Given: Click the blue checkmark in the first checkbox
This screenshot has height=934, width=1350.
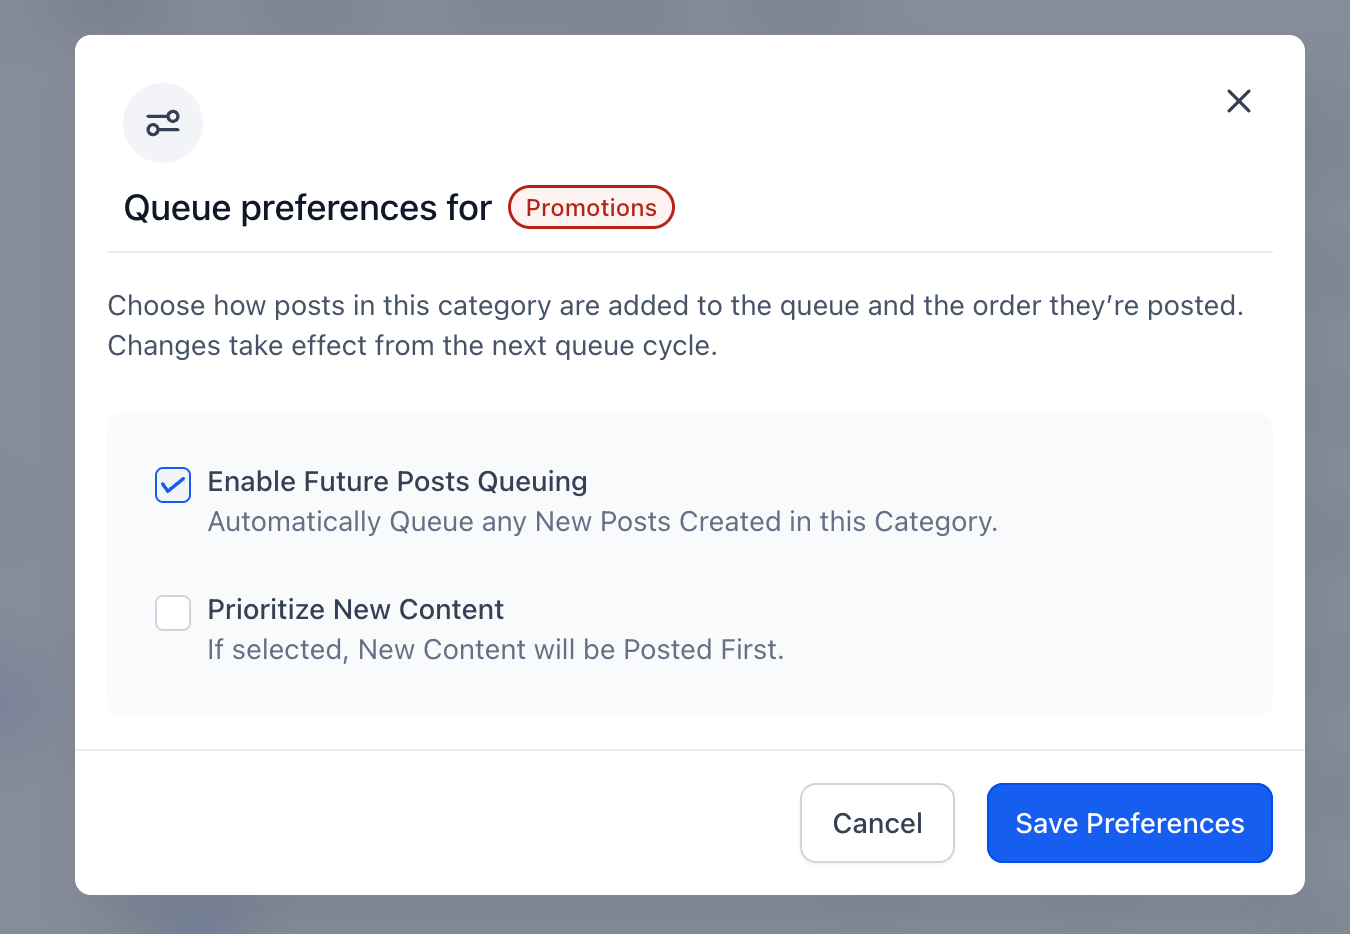Looking at the screenshot, I should click(173, 486).
